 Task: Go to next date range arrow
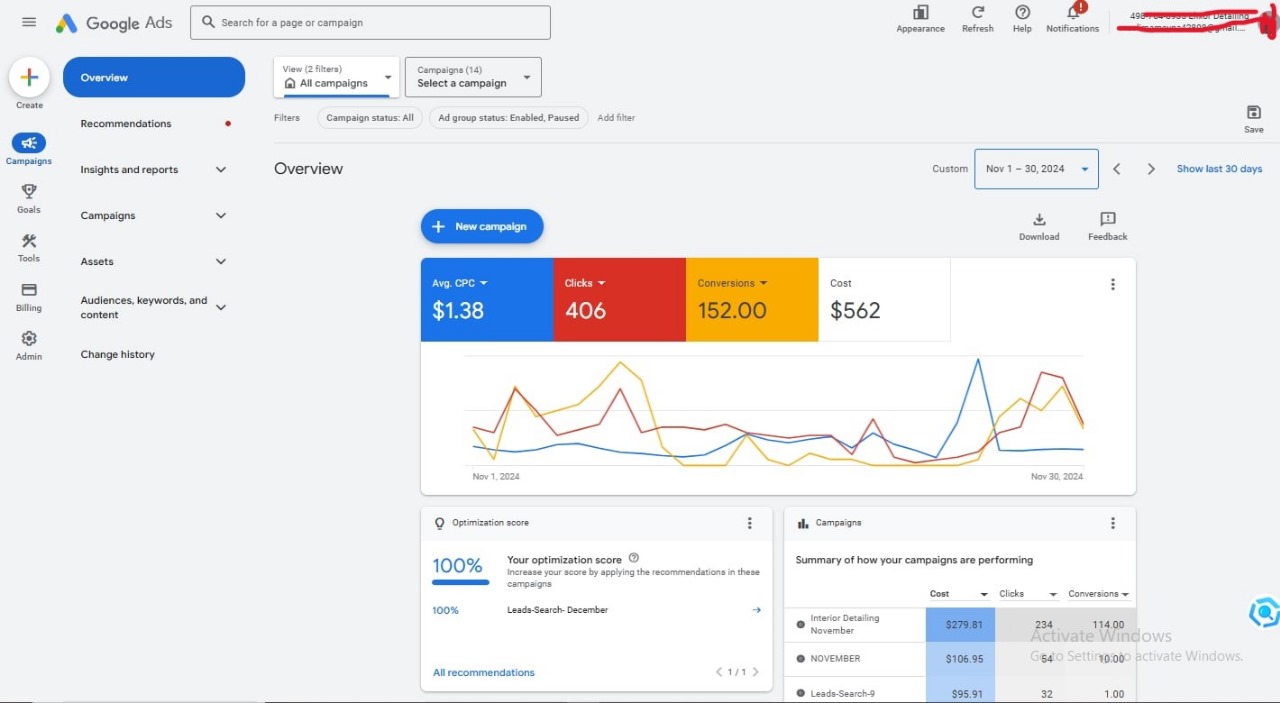tap(1151, 169)
